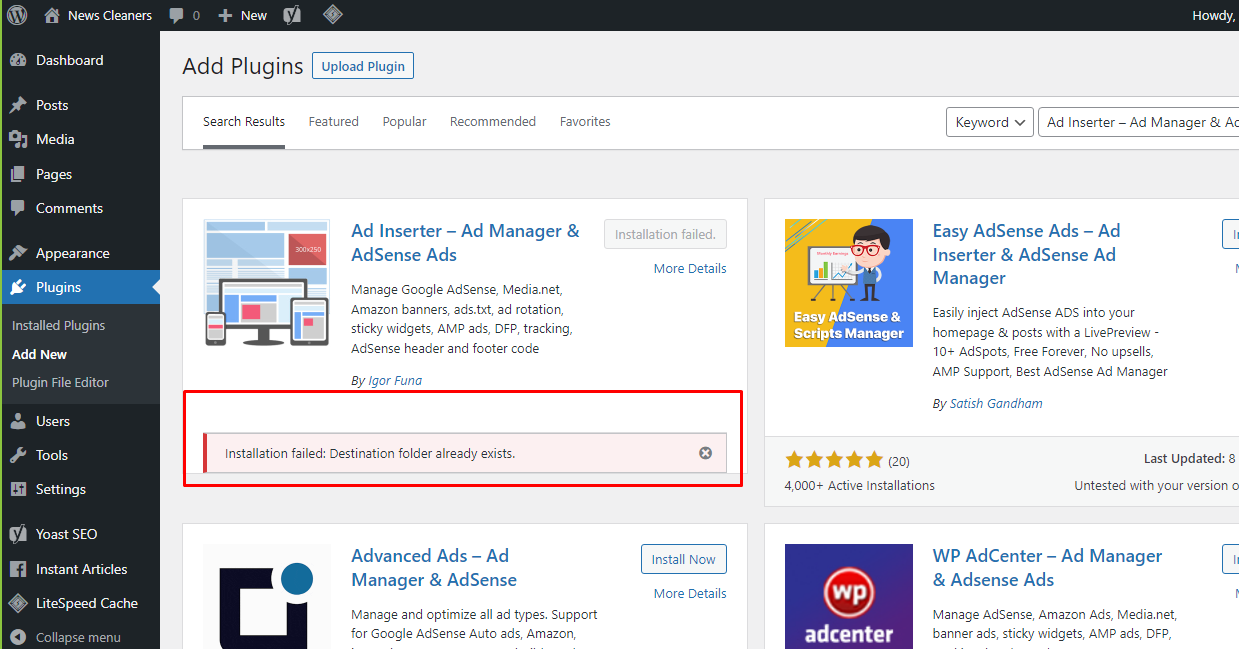This screenshot has height=649, width=1239.
Task: Open the Popular plugins tab
Action: tap(404, 121)
